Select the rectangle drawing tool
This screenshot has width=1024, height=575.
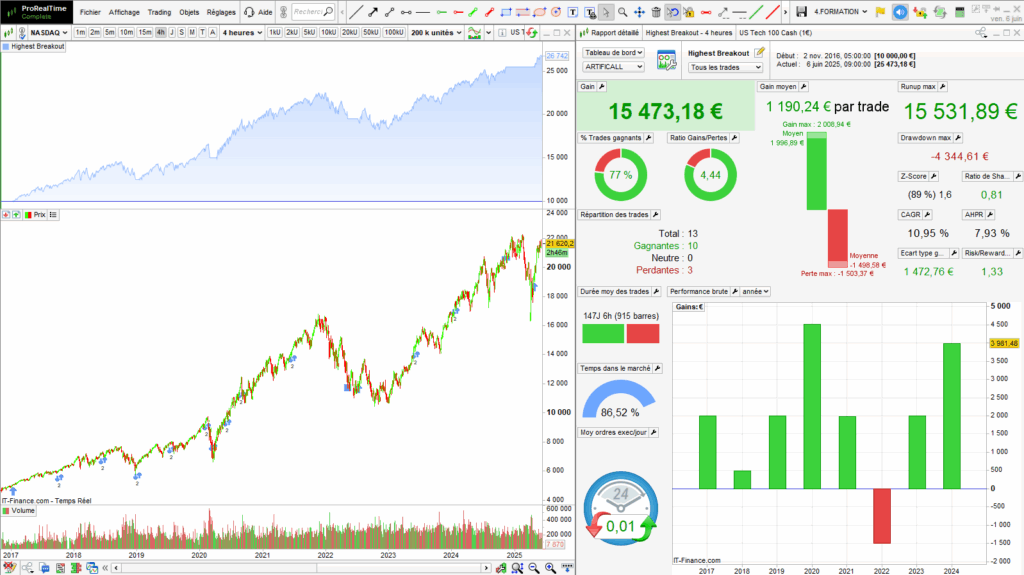tap(506, 12)
